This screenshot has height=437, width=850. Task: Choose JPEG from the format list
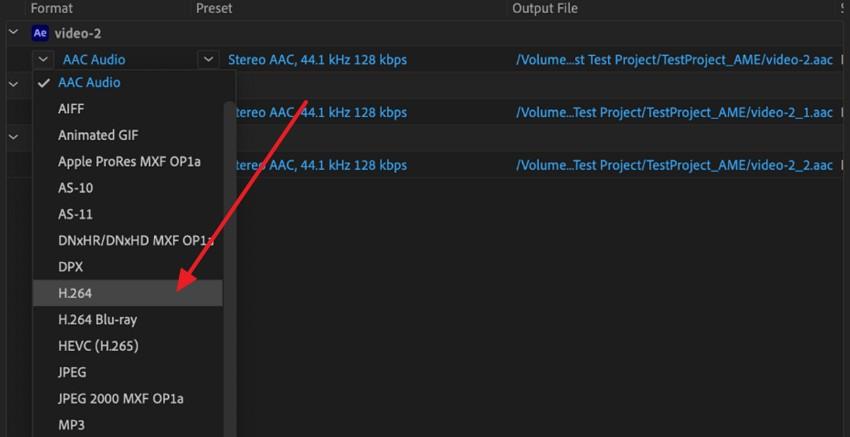pyautogui.click(x=128, y=372)
